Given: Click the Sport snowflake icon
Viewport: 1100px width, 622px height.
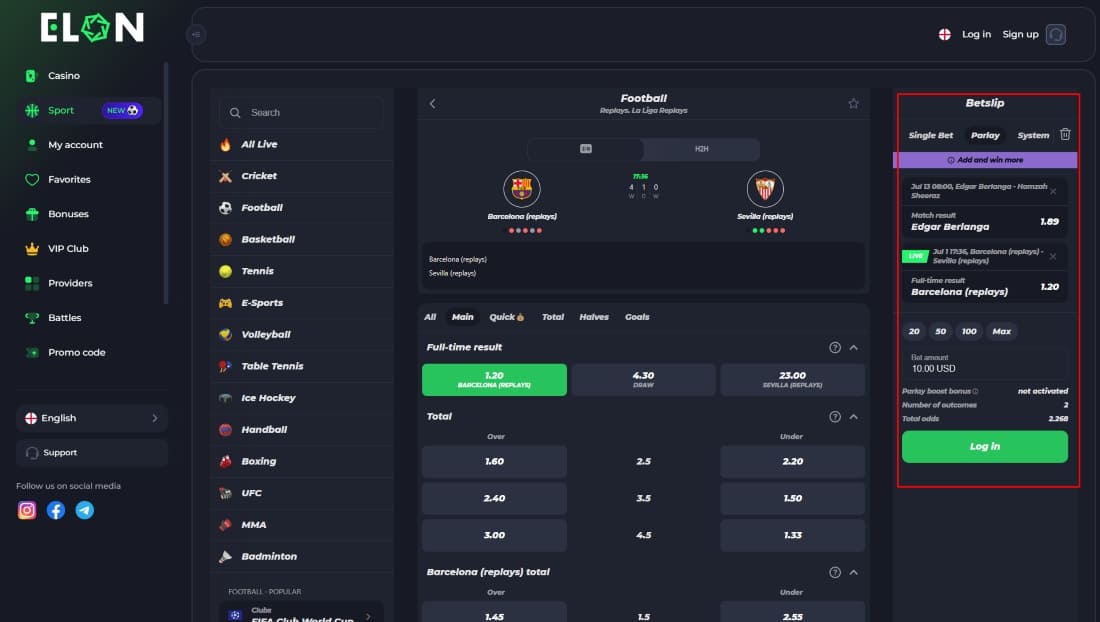Looking at the screenshot, I should (32, 110).
